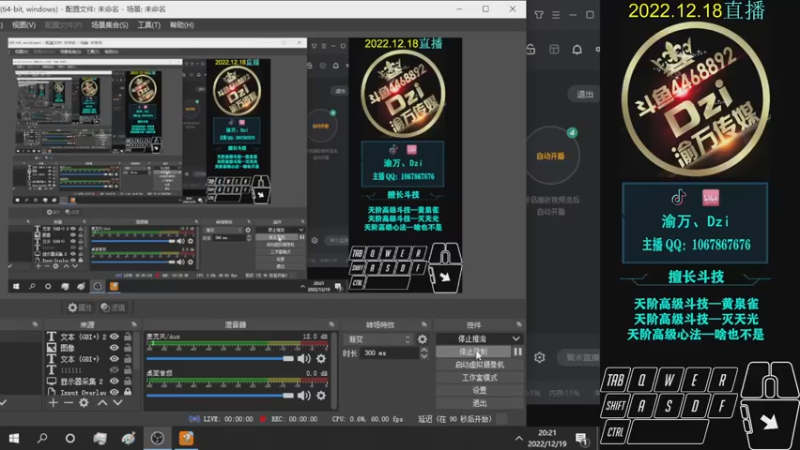Open the taskbar search magnifier
The height and width of the screenshot is (450, 800).
tap(42, 438)
